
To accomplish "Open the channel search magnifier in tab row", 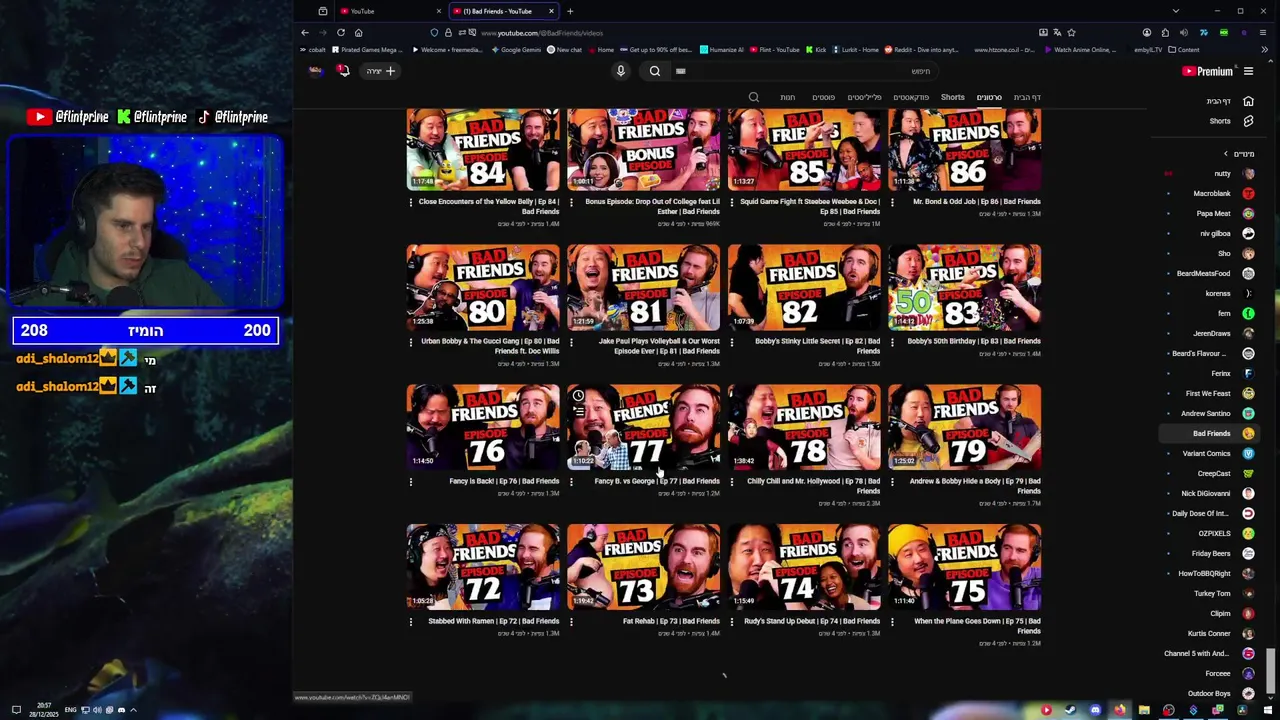I will pyautogui.click(x=754, y=97).
